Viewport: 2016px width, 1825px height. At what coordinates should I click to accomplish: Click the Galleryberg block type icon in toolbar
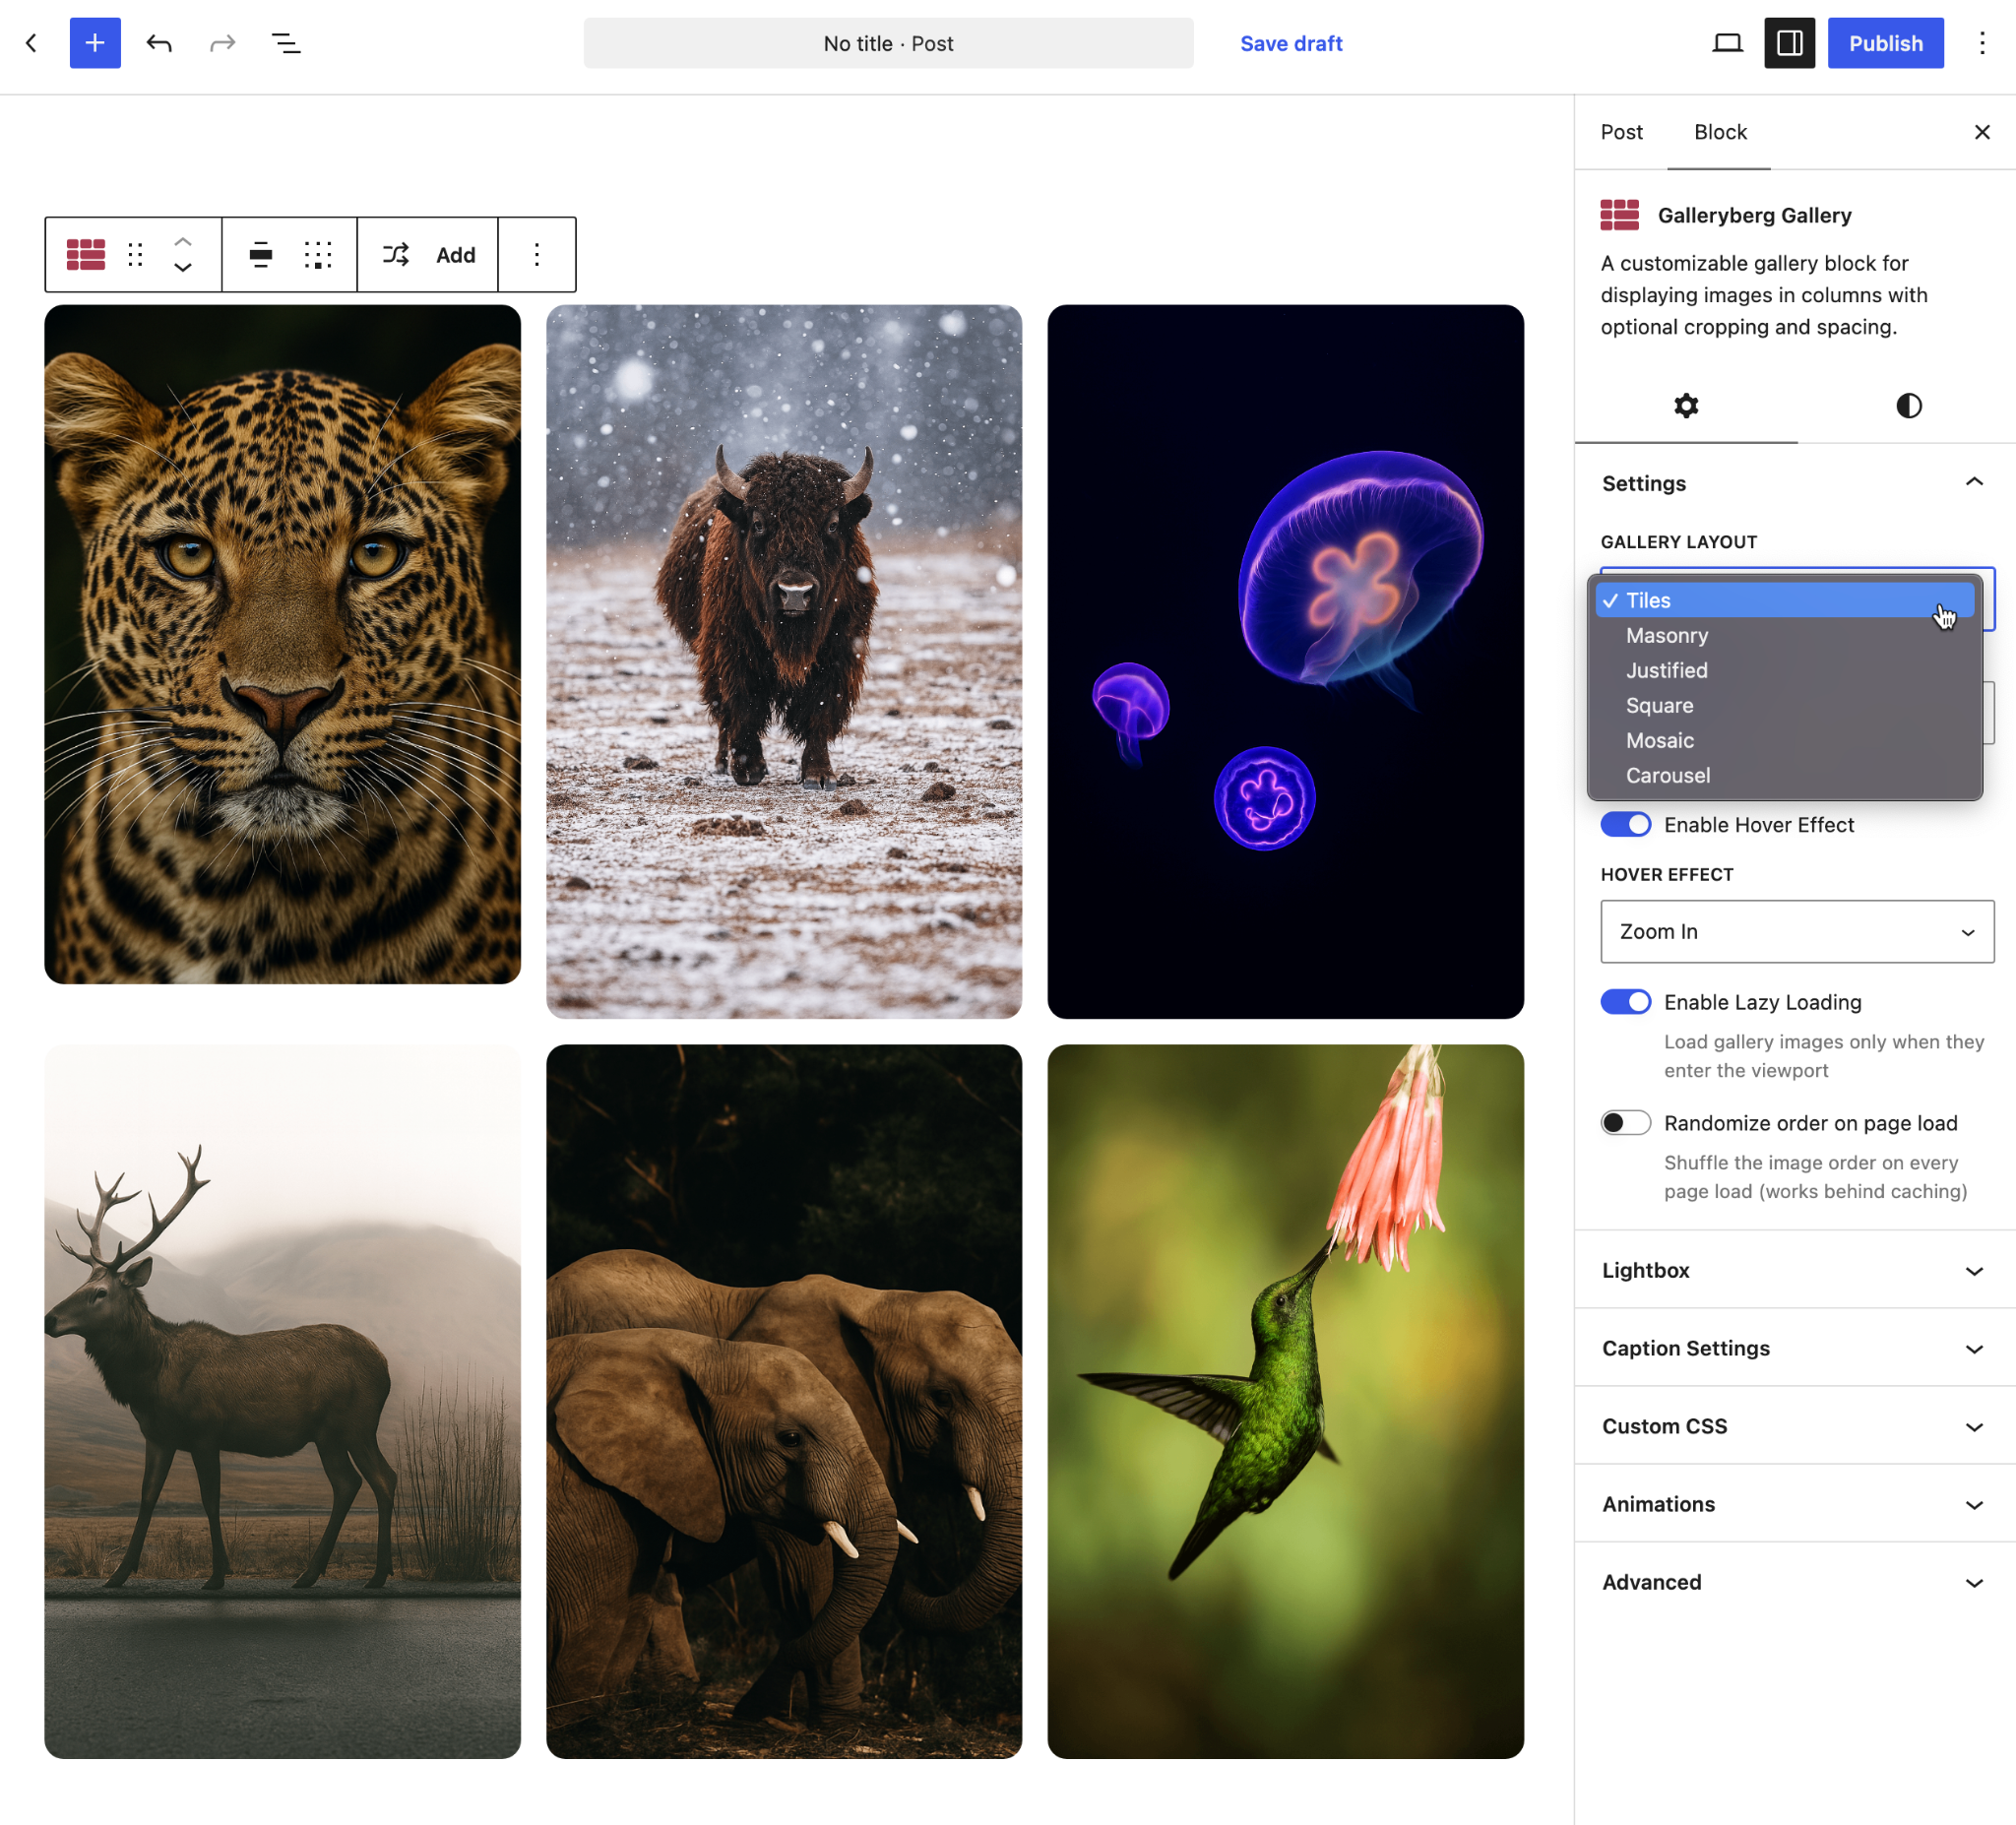(x=86, y=255)
